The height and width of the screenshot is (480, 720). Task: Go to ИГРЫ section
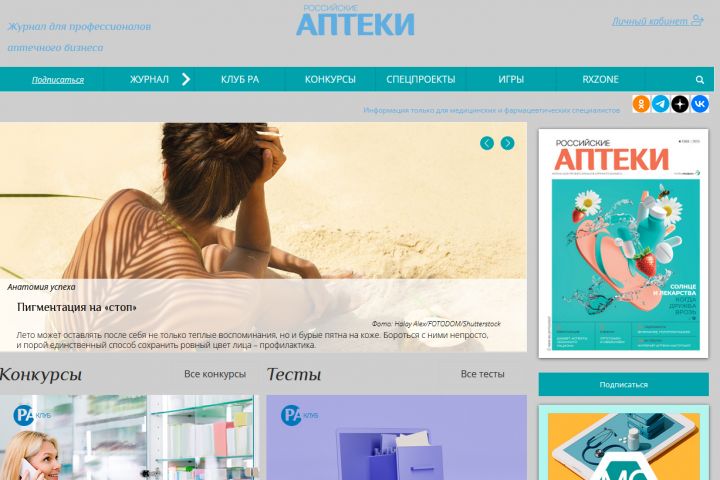tap(511, 79)
